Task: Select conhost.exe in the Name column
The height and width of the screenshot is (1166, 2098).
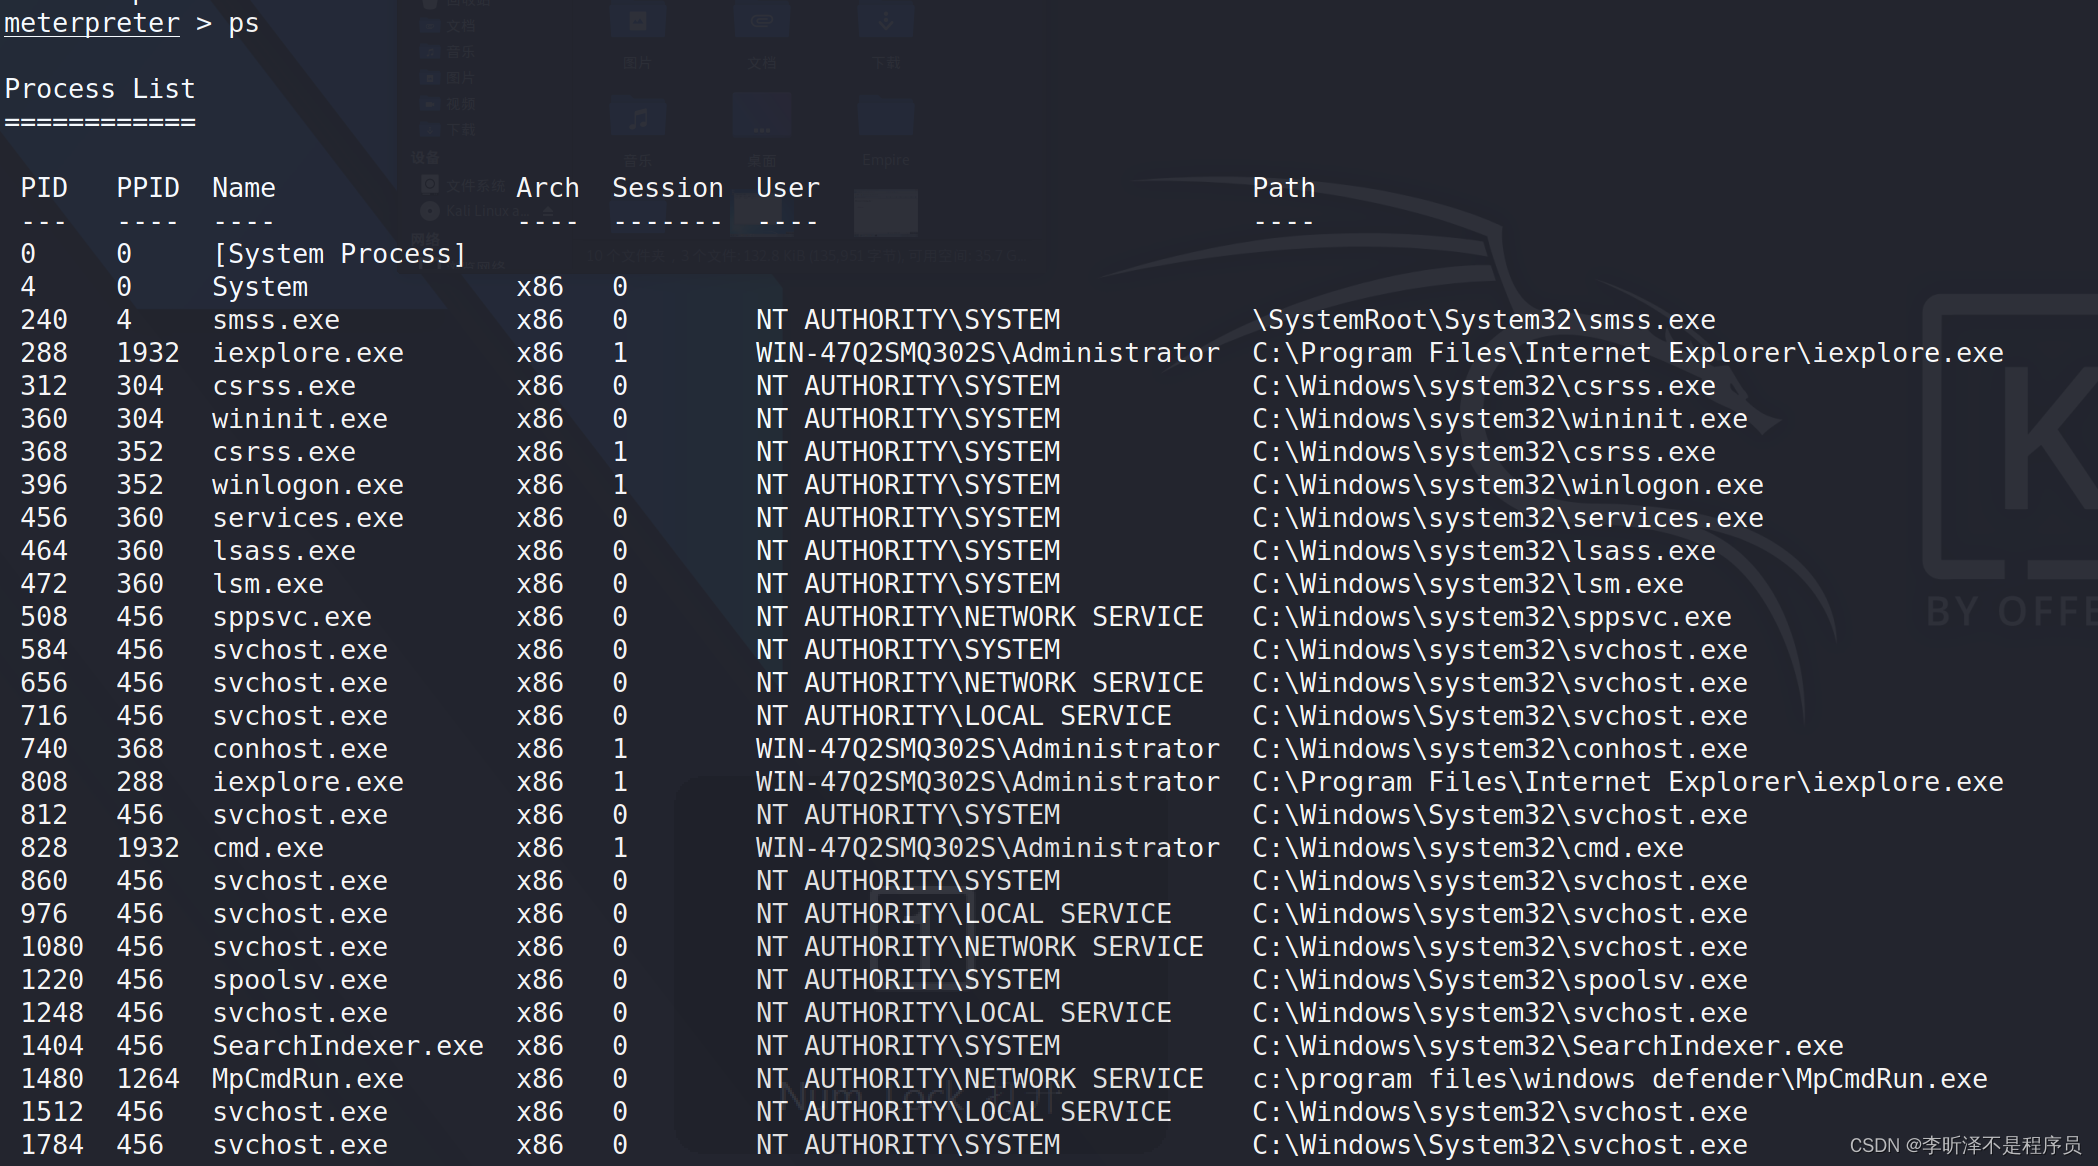Action: [300, 749]
